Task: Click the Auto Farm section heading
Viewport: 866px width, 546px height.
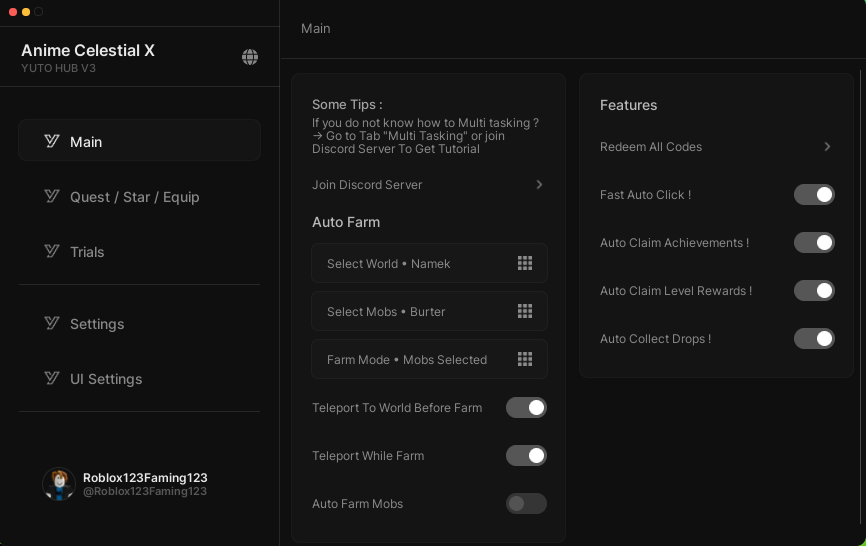Action: (x=346, y=222)
